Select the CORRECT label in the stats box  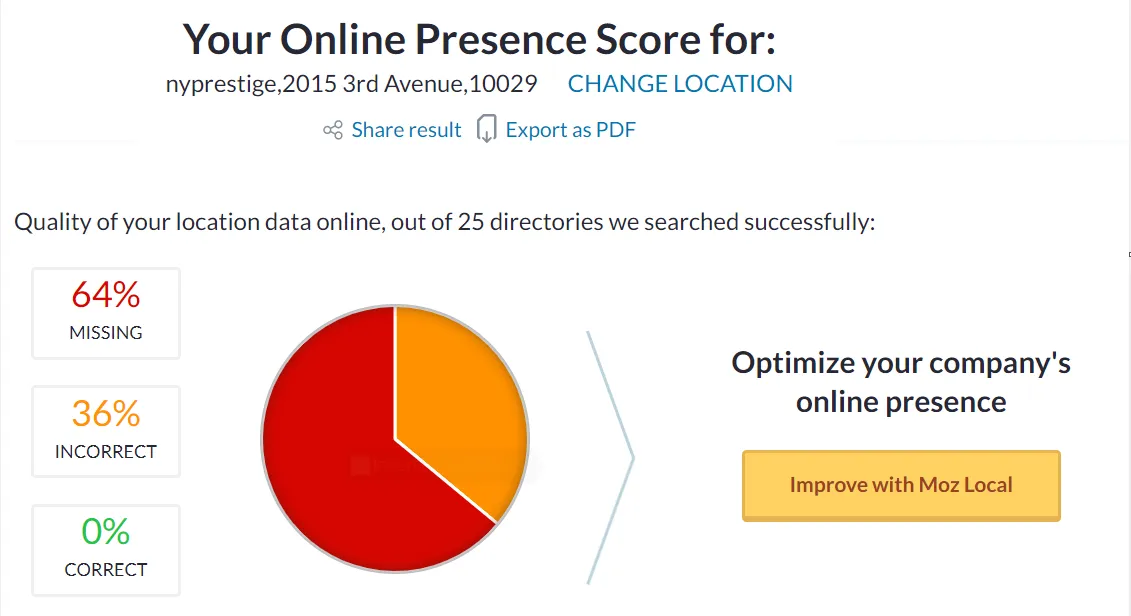(x=106, y=570)
